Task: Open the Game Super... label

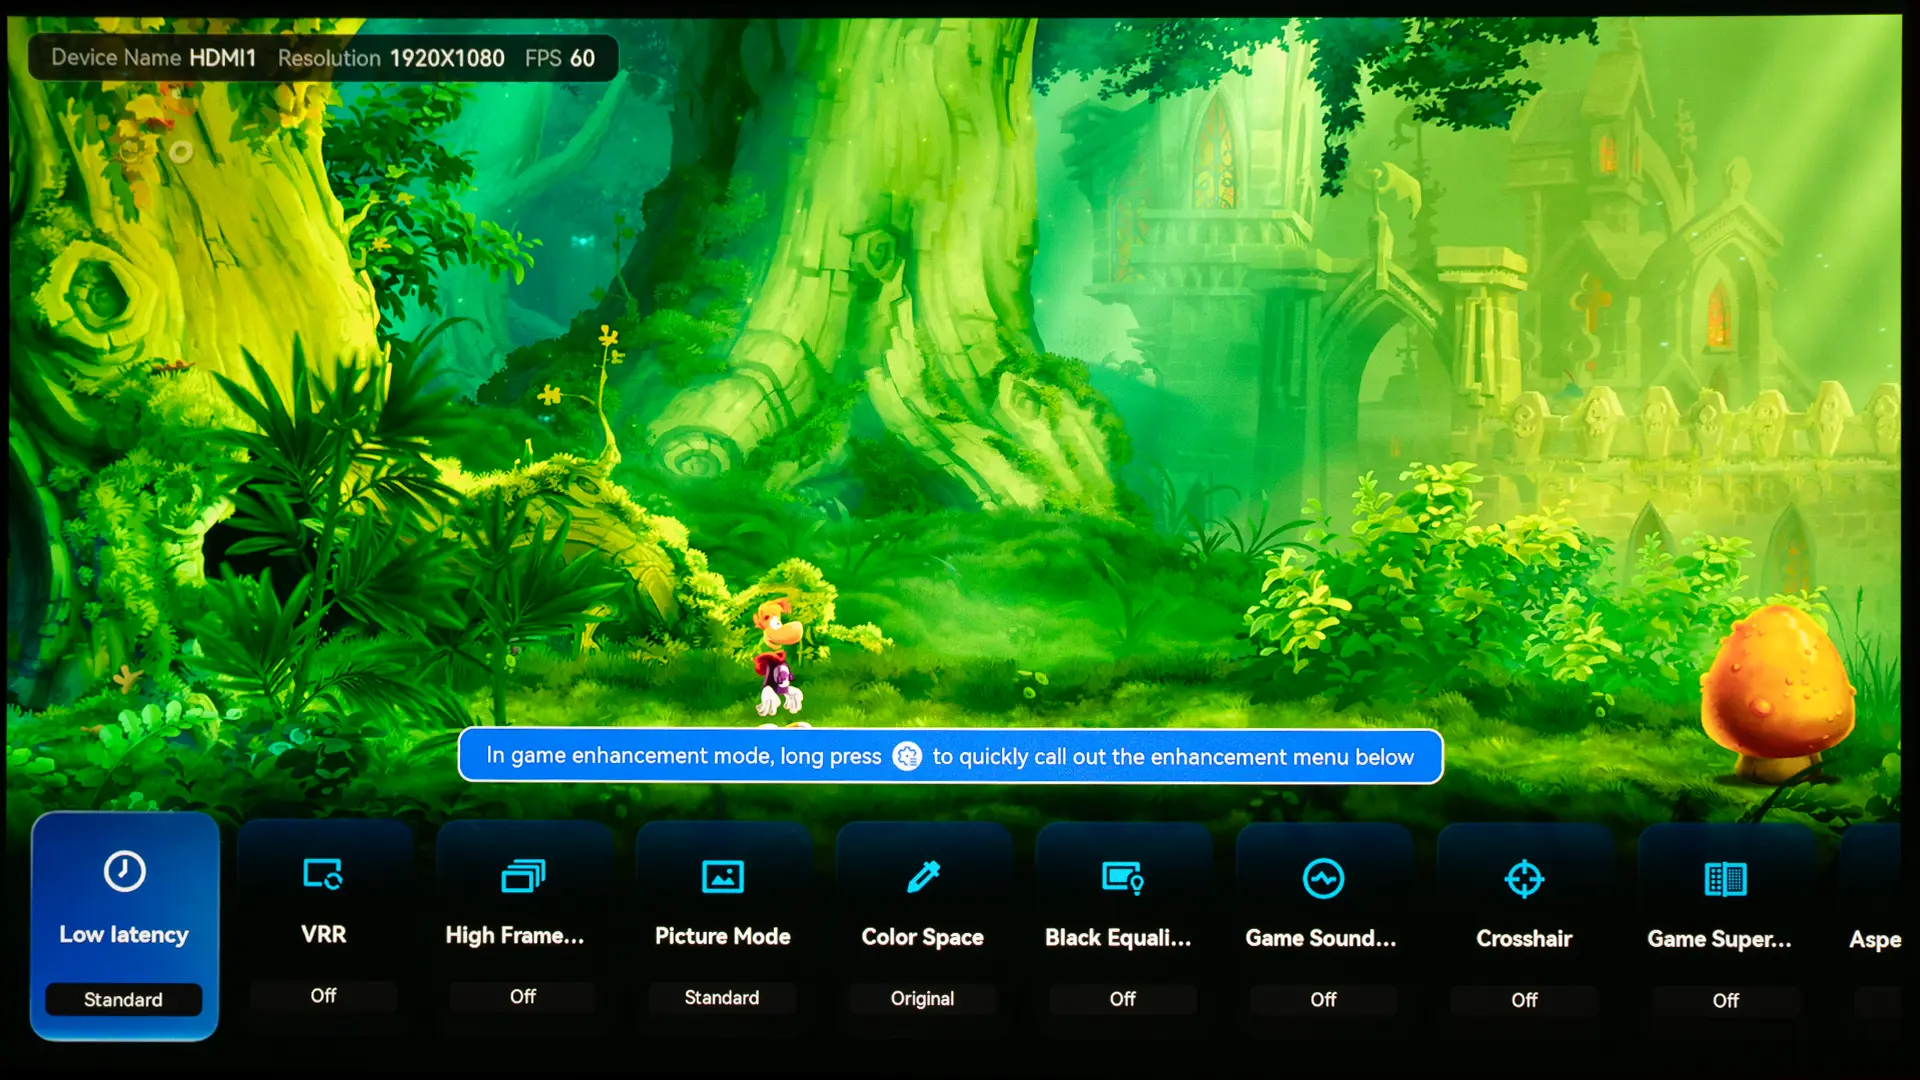Action: coord(1720,940)
